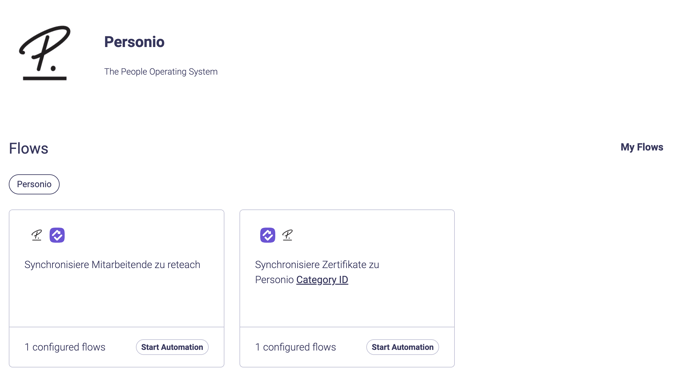
Task: Start Automation for Zertifikate sync flow
Action: click(402, 347)
